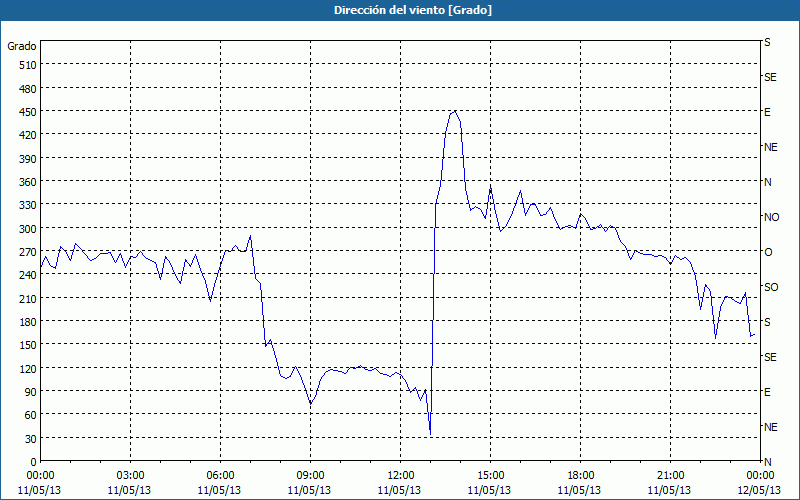Click the 210 degree axis label

[x=28, y=298]
